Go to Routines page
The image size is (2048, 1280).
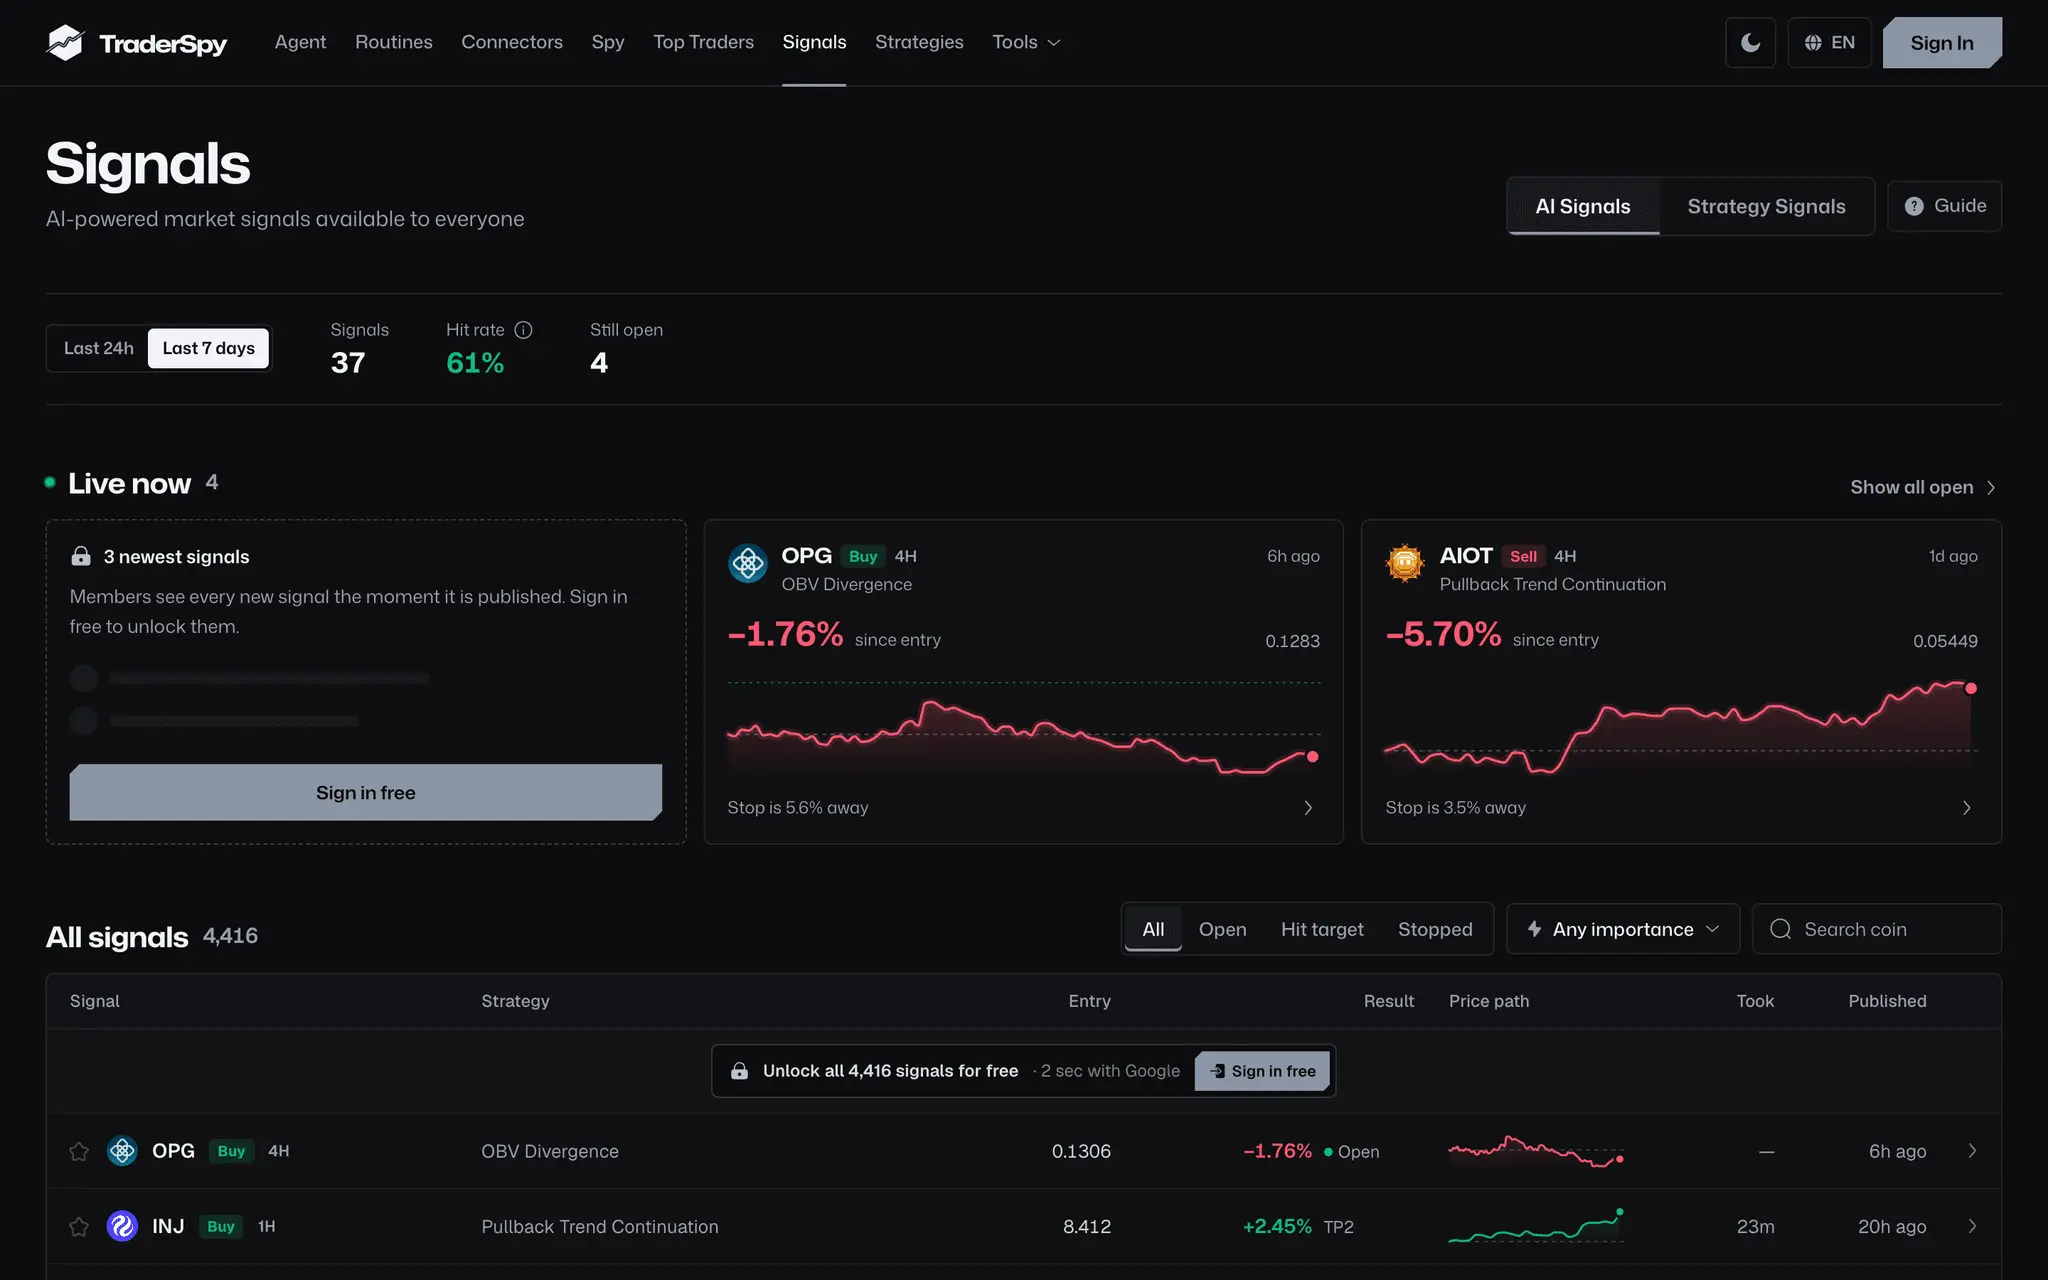point(394,42)
